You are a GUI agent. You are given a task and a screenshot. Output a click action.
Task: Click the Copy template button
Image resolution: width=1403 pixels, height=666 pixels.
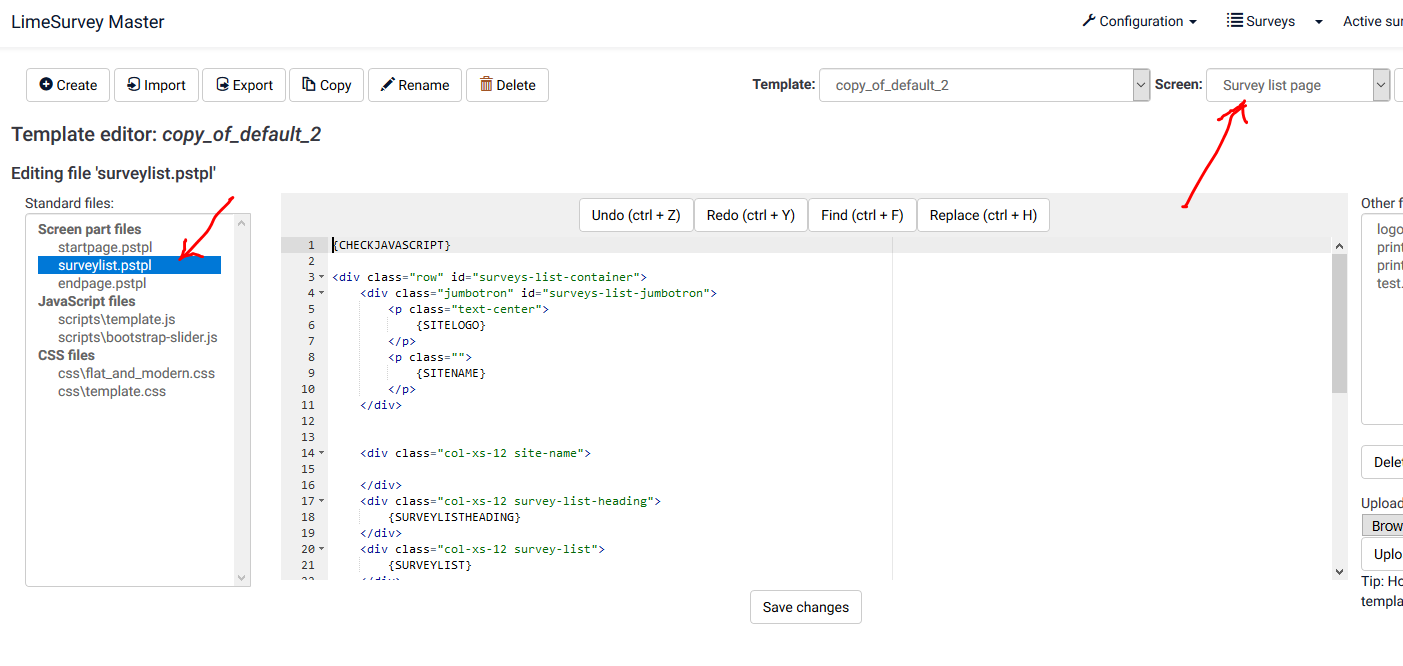pyautogui.click(x=326, y=85)
